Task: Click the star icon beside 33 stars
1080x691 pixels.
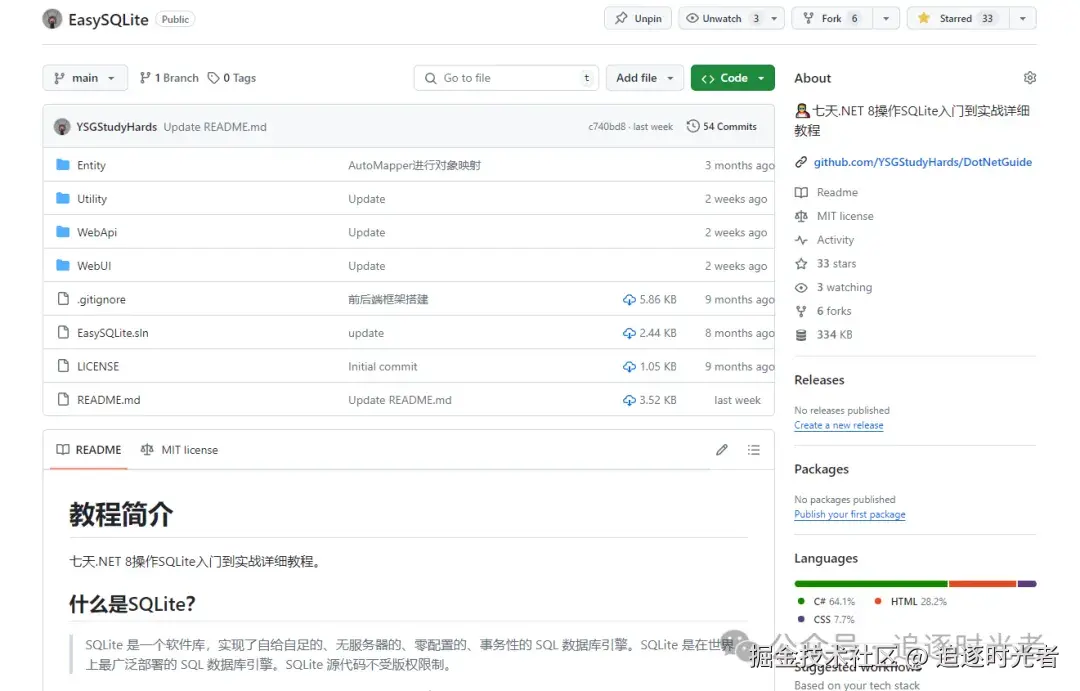Action: (x=801, y=264)
